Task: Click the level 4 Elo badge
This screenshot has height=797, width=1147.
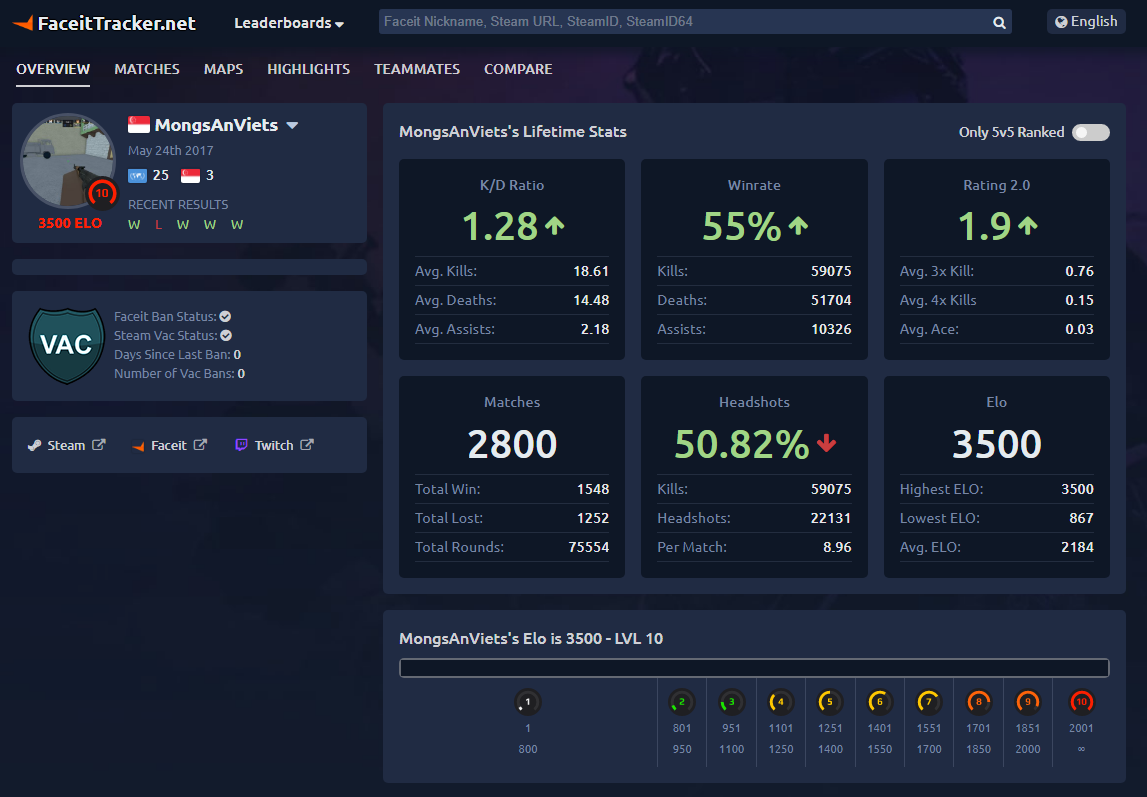Action: [781, 703]
